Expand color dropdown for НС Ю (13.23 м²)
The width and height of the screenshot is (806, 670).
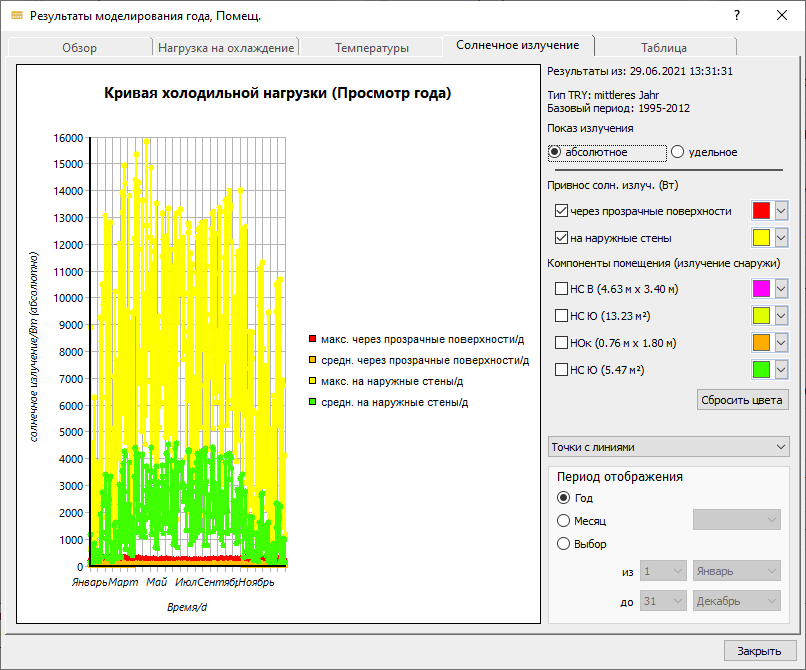pyautogui.click(x=781, y=316)
